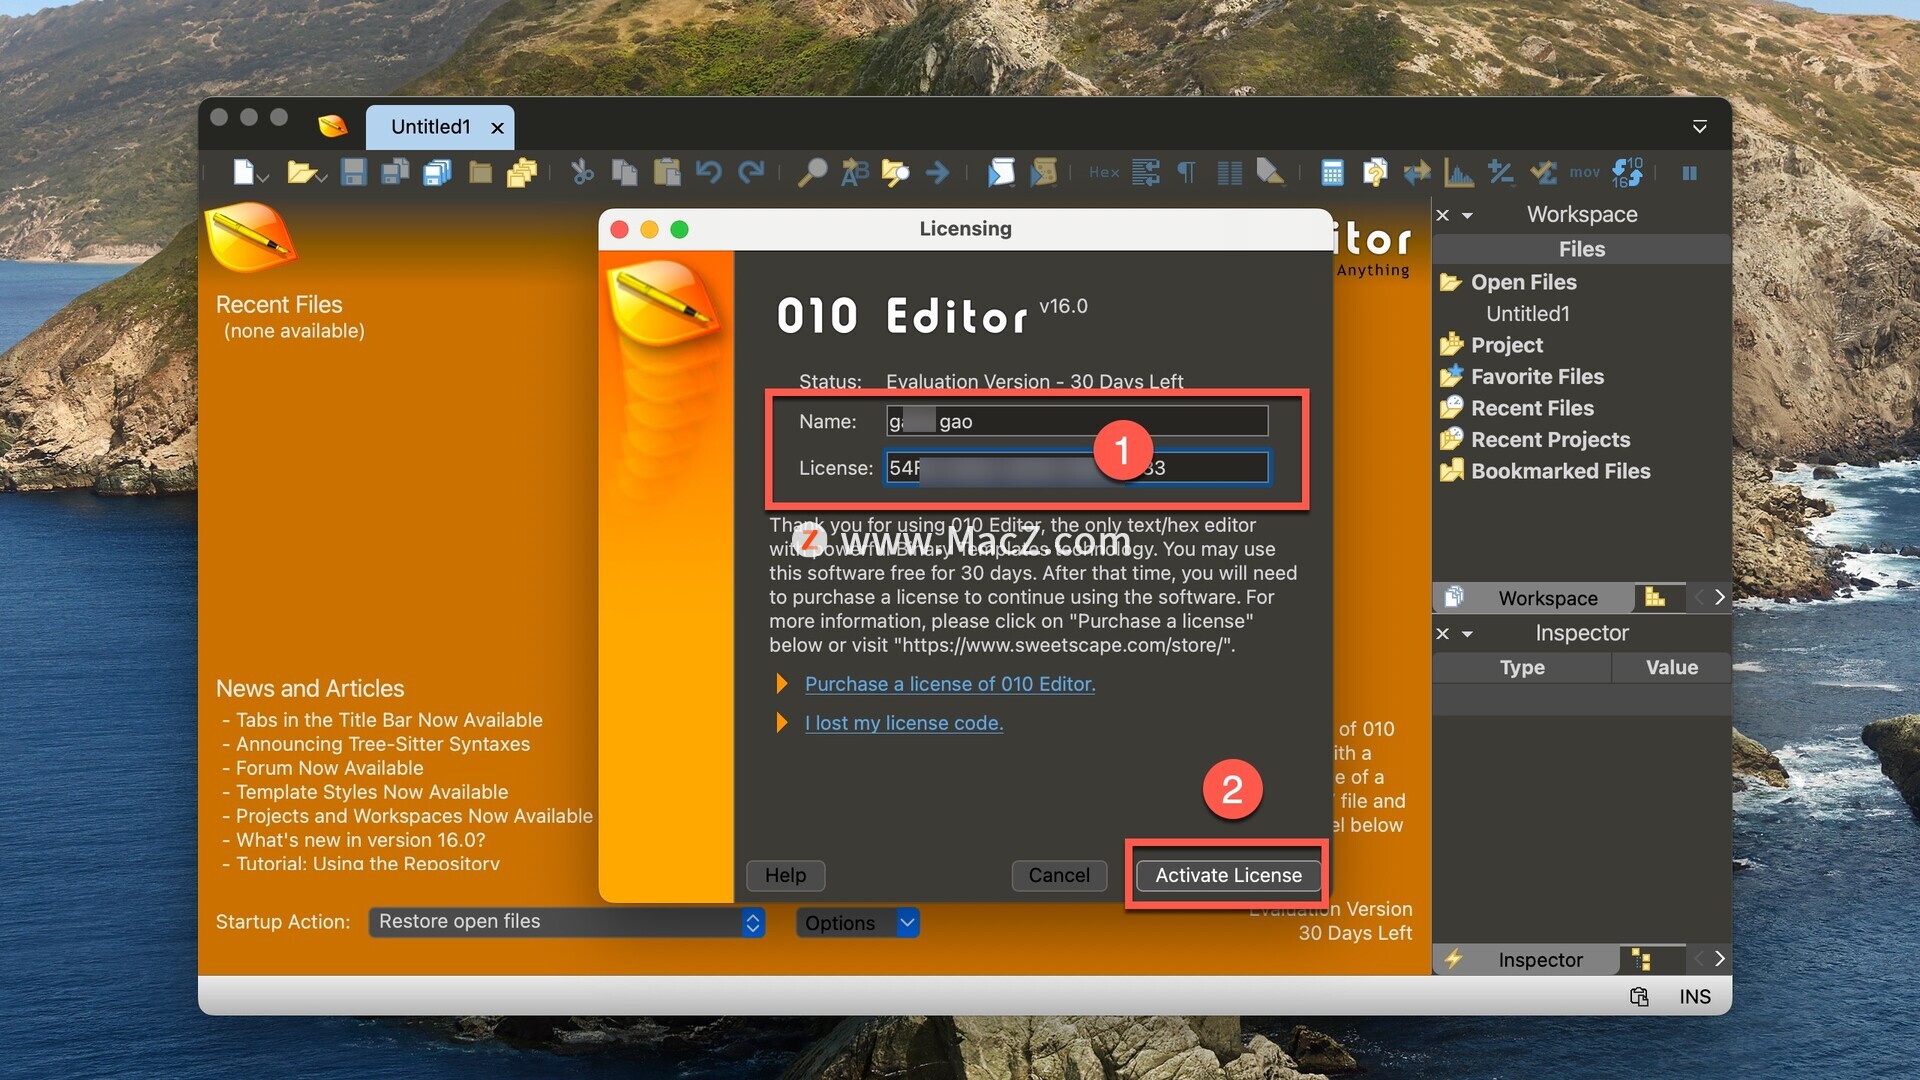Expand Purchase a license arrow
The width and height of the screenshot is (1920, 1080).
point(782,684)
